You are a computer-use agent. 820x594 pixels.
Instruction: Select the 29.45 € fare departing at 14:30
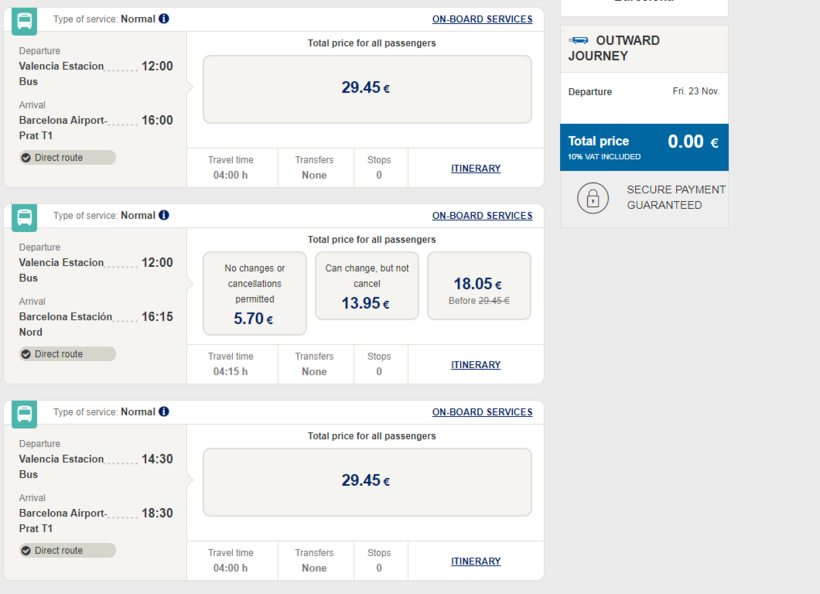[x=367, y=481]
